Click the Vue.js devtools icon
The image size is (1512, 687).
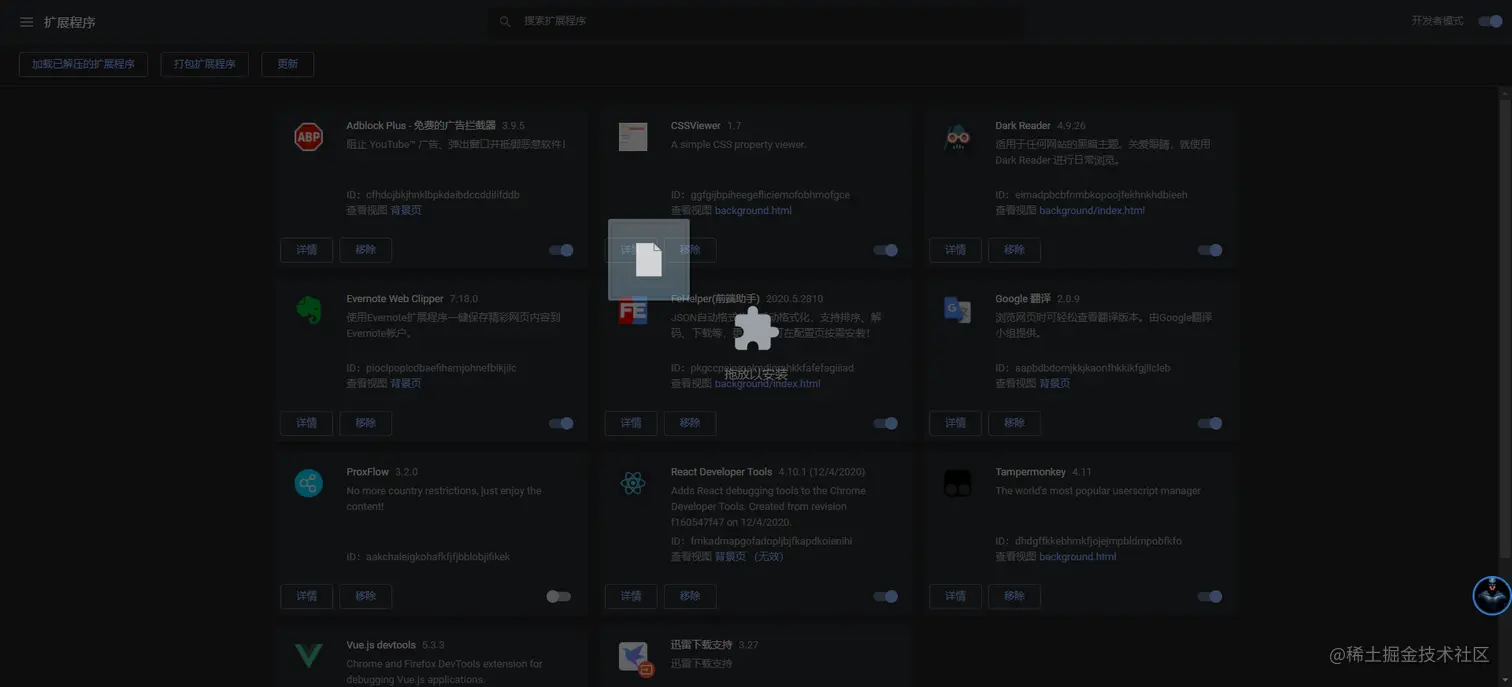pyautogui.click(x=309, y=656)
